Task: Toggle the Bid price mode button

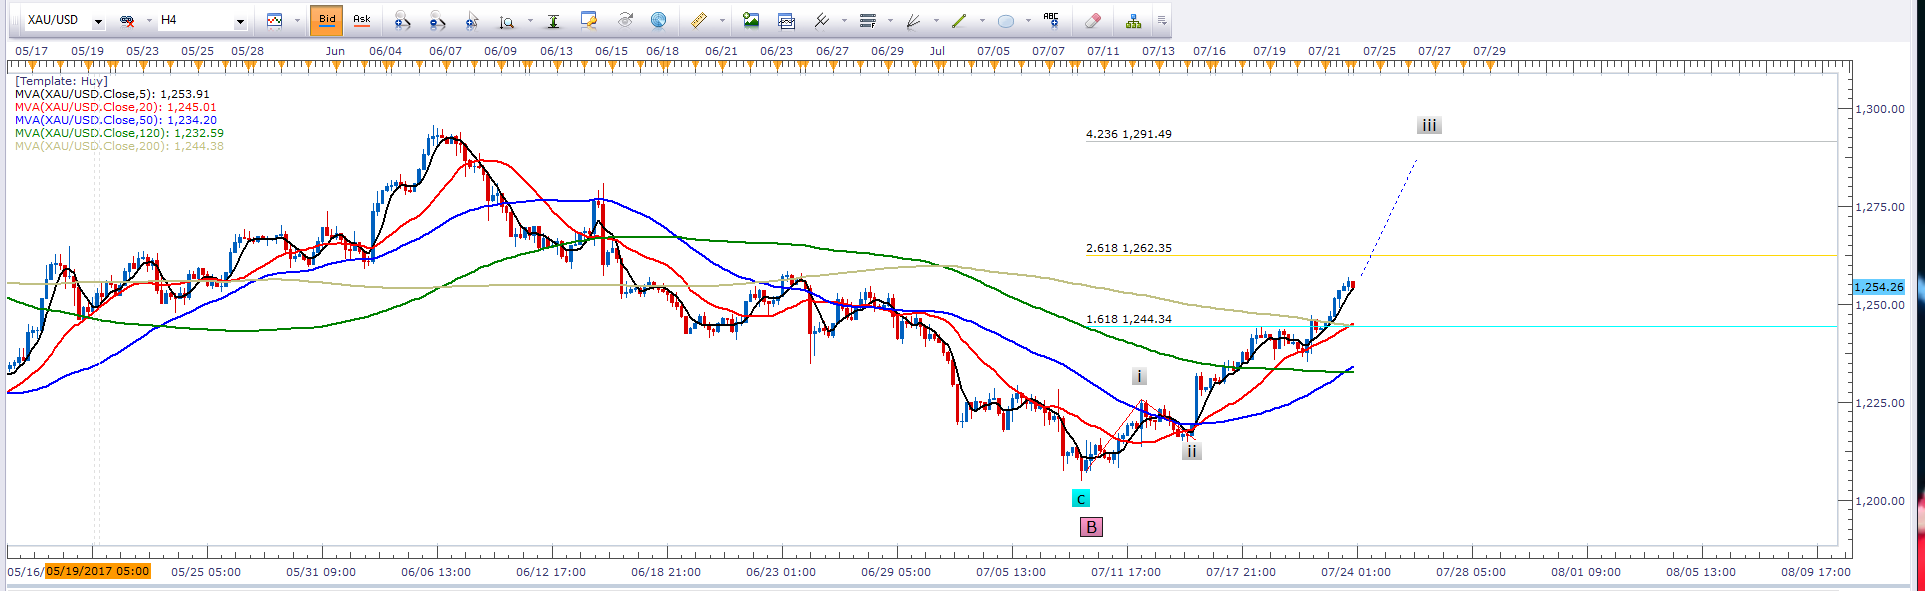Action: [x=327, y=20]
